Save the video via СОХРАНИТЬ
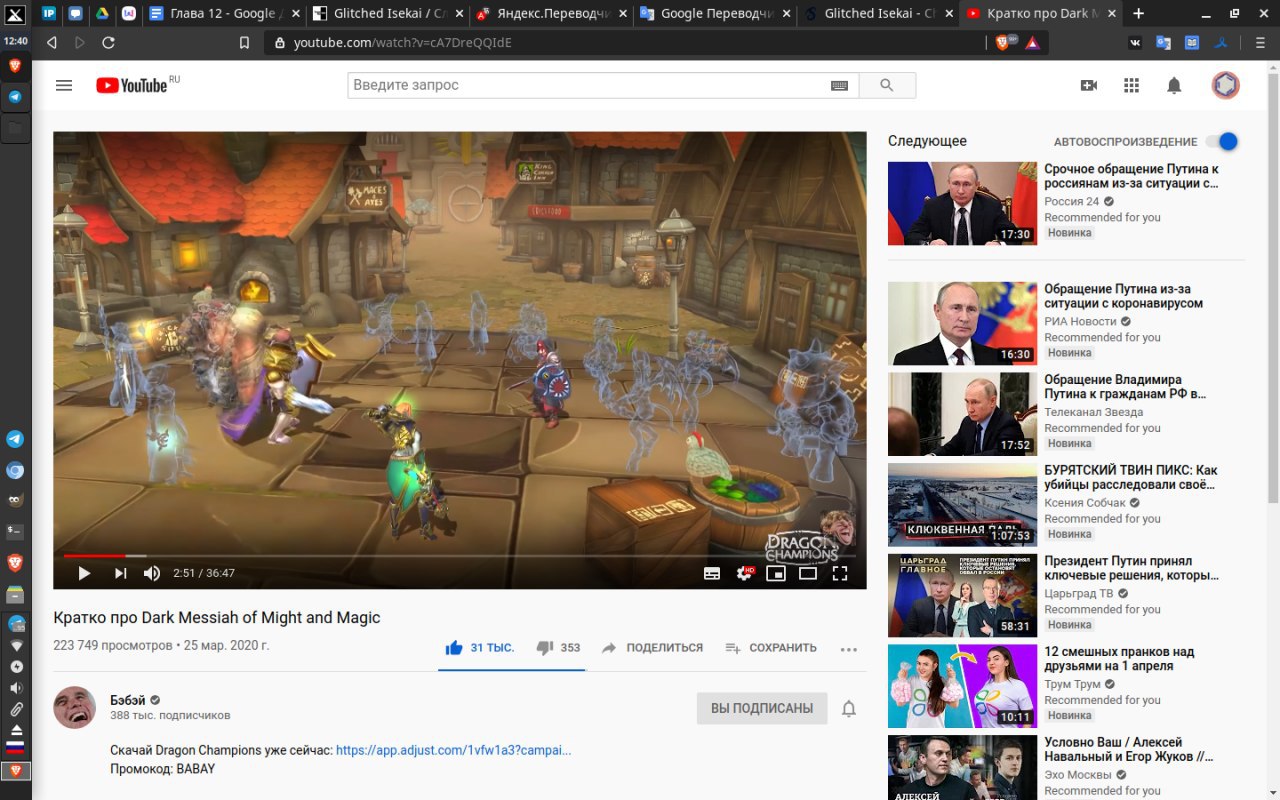This screenshot has width=1280, height=800. pos(771,648)
